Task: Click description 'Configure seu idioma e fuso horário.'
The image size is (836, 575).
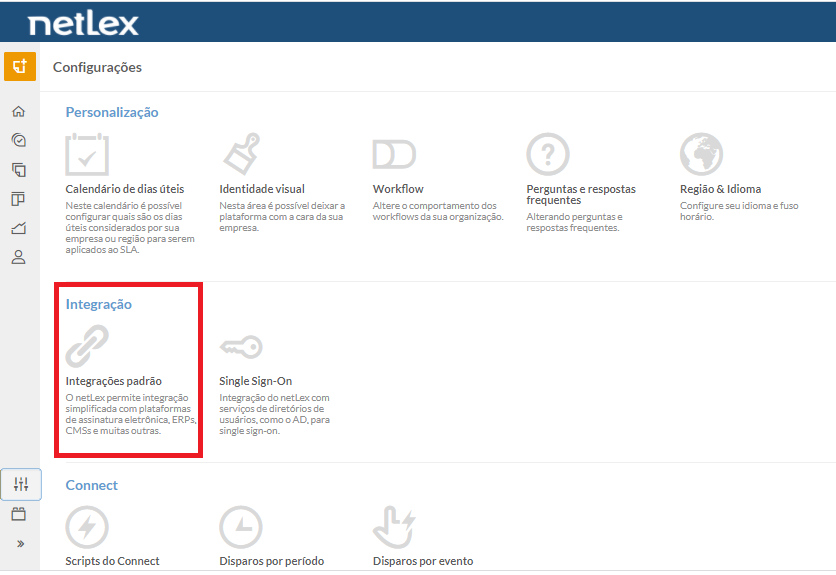Action: point(739,211)
